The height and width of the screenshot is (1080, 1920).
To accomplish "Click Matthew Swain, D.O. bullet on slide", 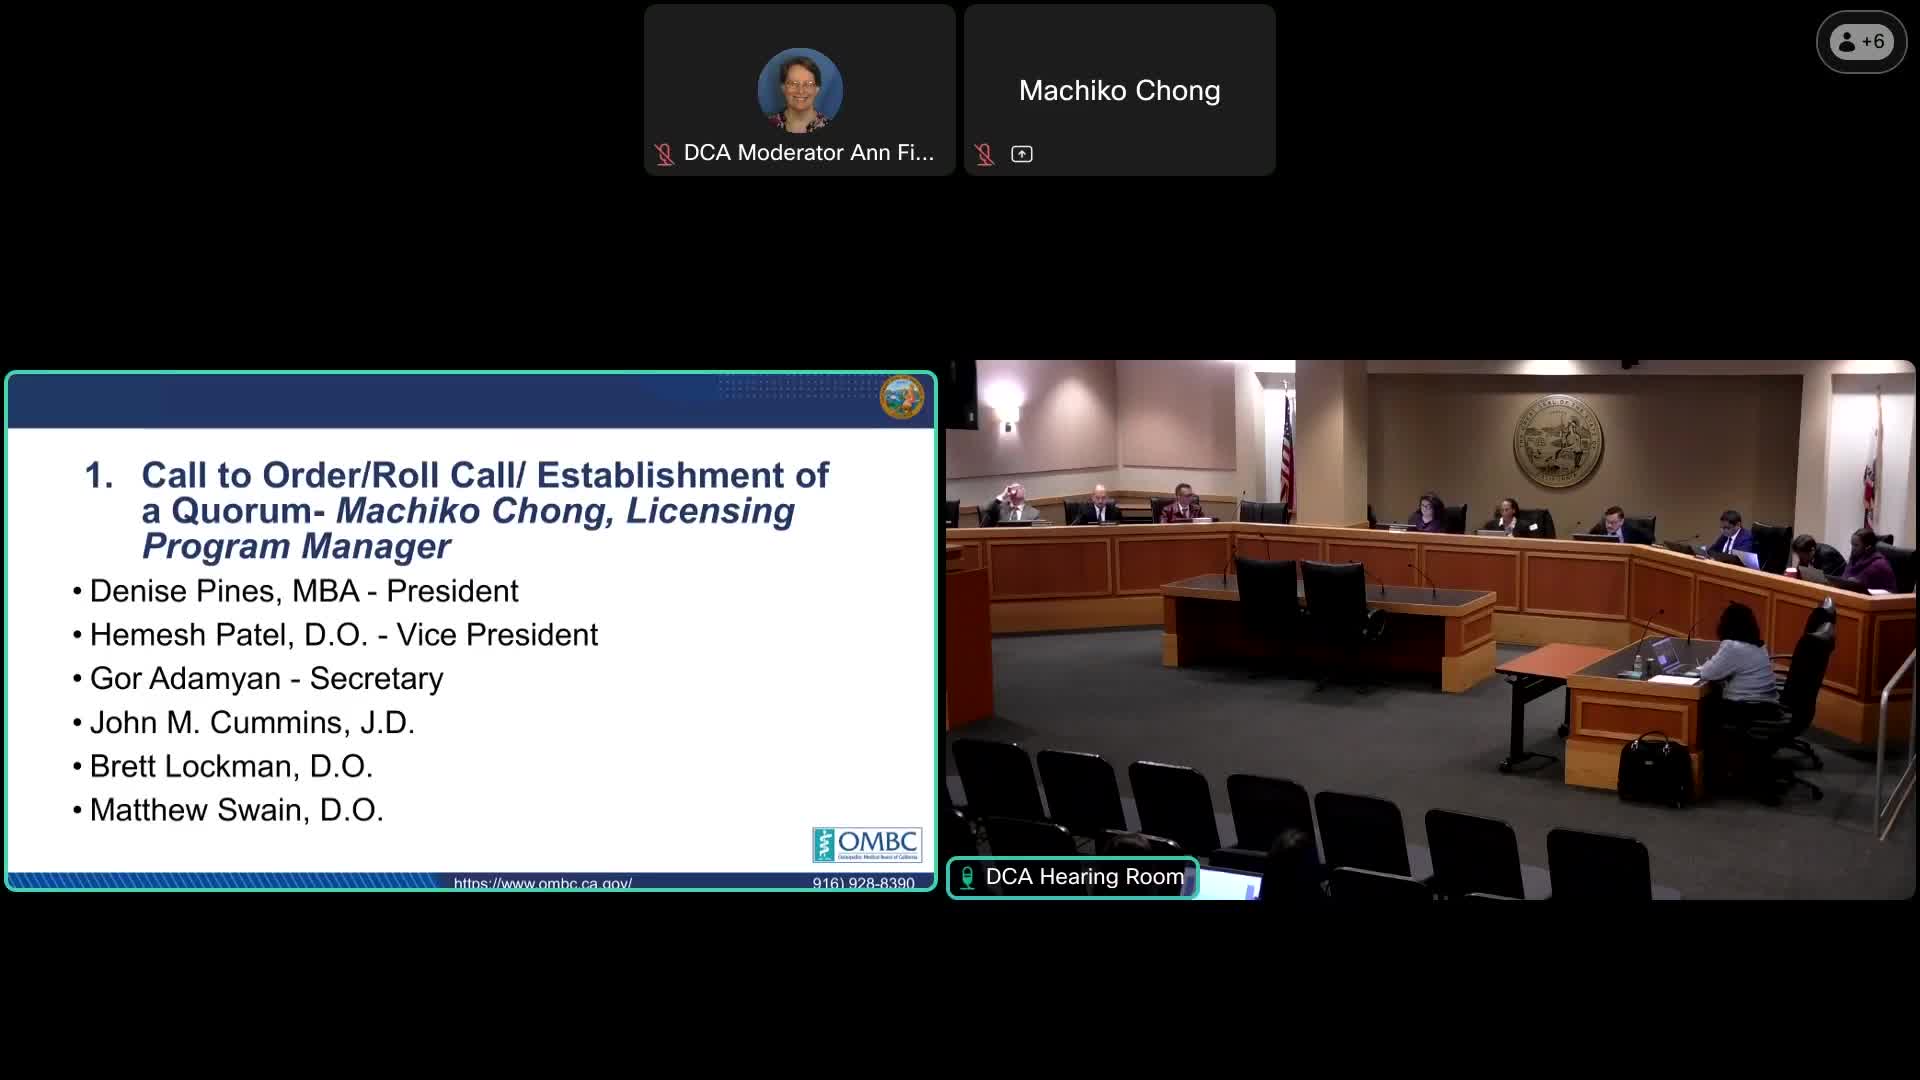I will click(x=236, y=810).
